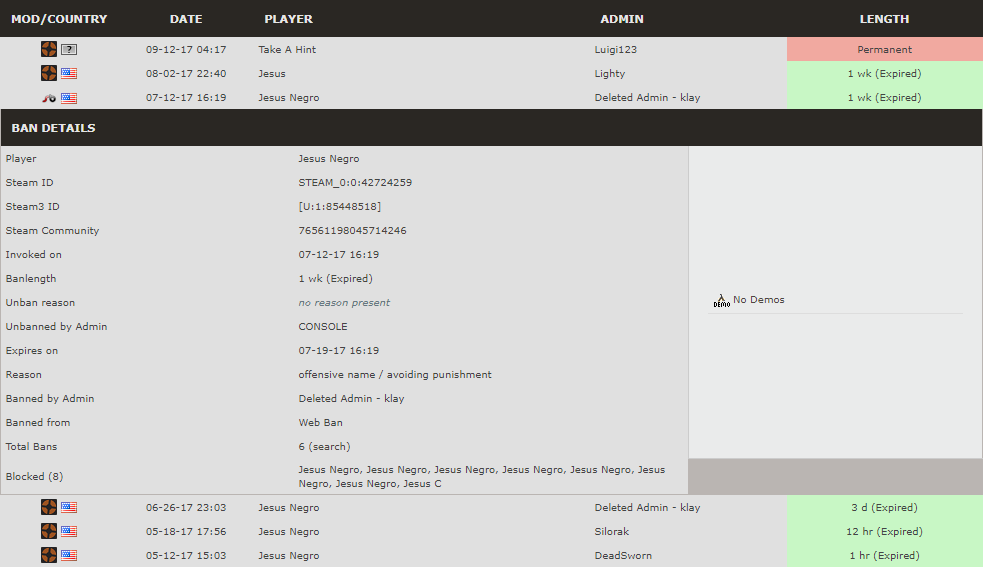Click the TF2 icon in the 08-02-17 row
Image resolution: width=983 pixels, height=567 pixels.
[x=49, y=73]
